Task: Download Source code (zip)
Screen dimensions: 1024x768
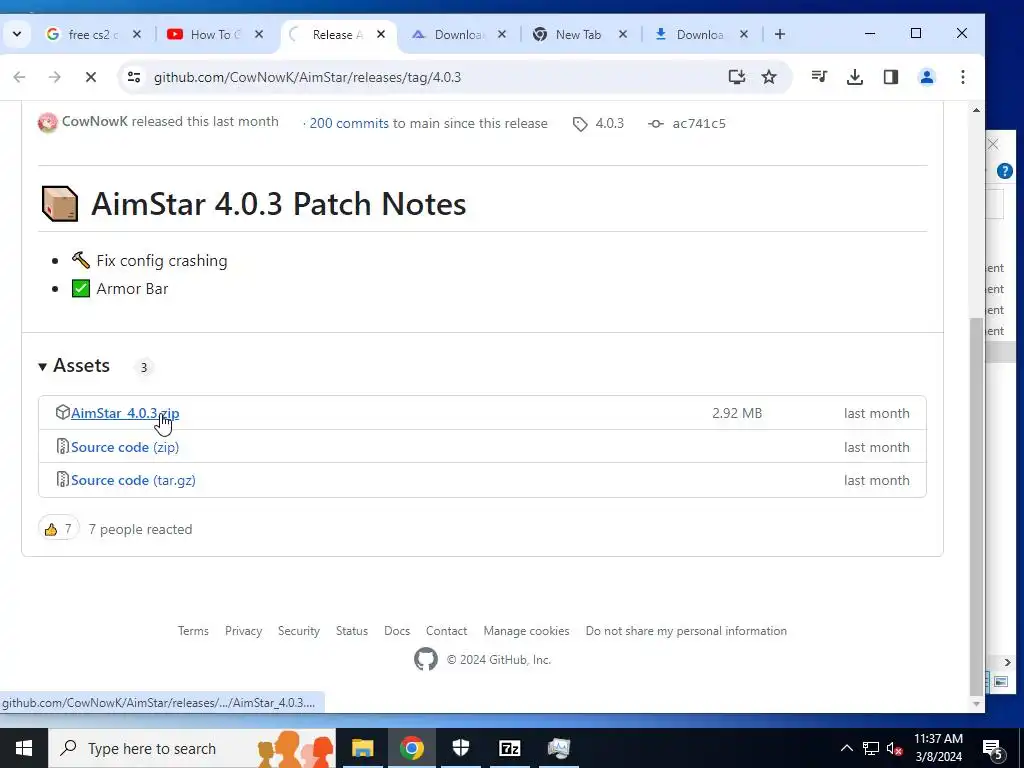Action: pos(125,447)
